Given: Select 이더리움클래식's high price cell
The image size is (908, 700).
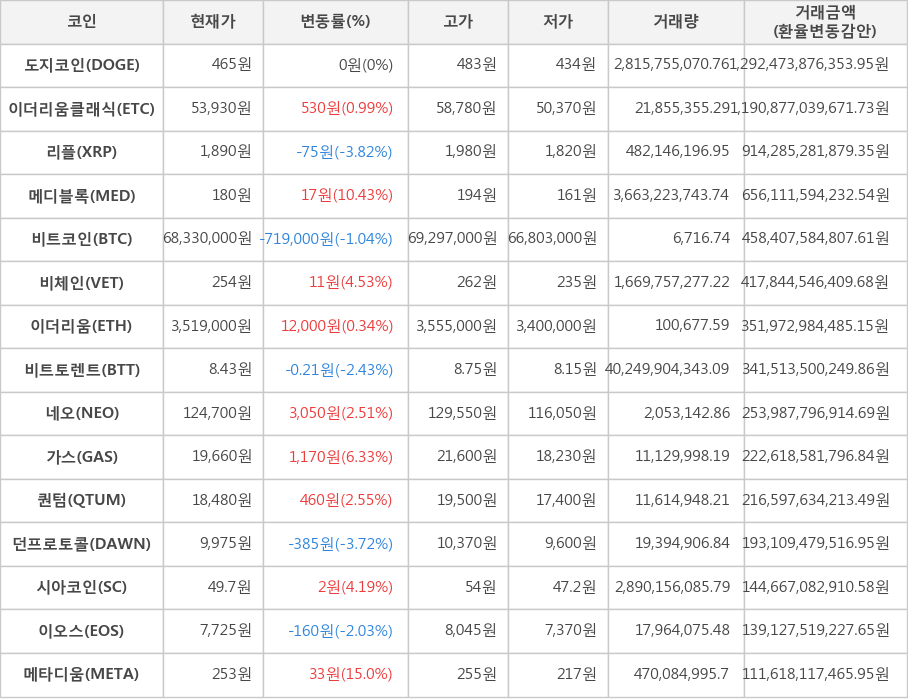Looking at the screenshot, I should 457,109.
